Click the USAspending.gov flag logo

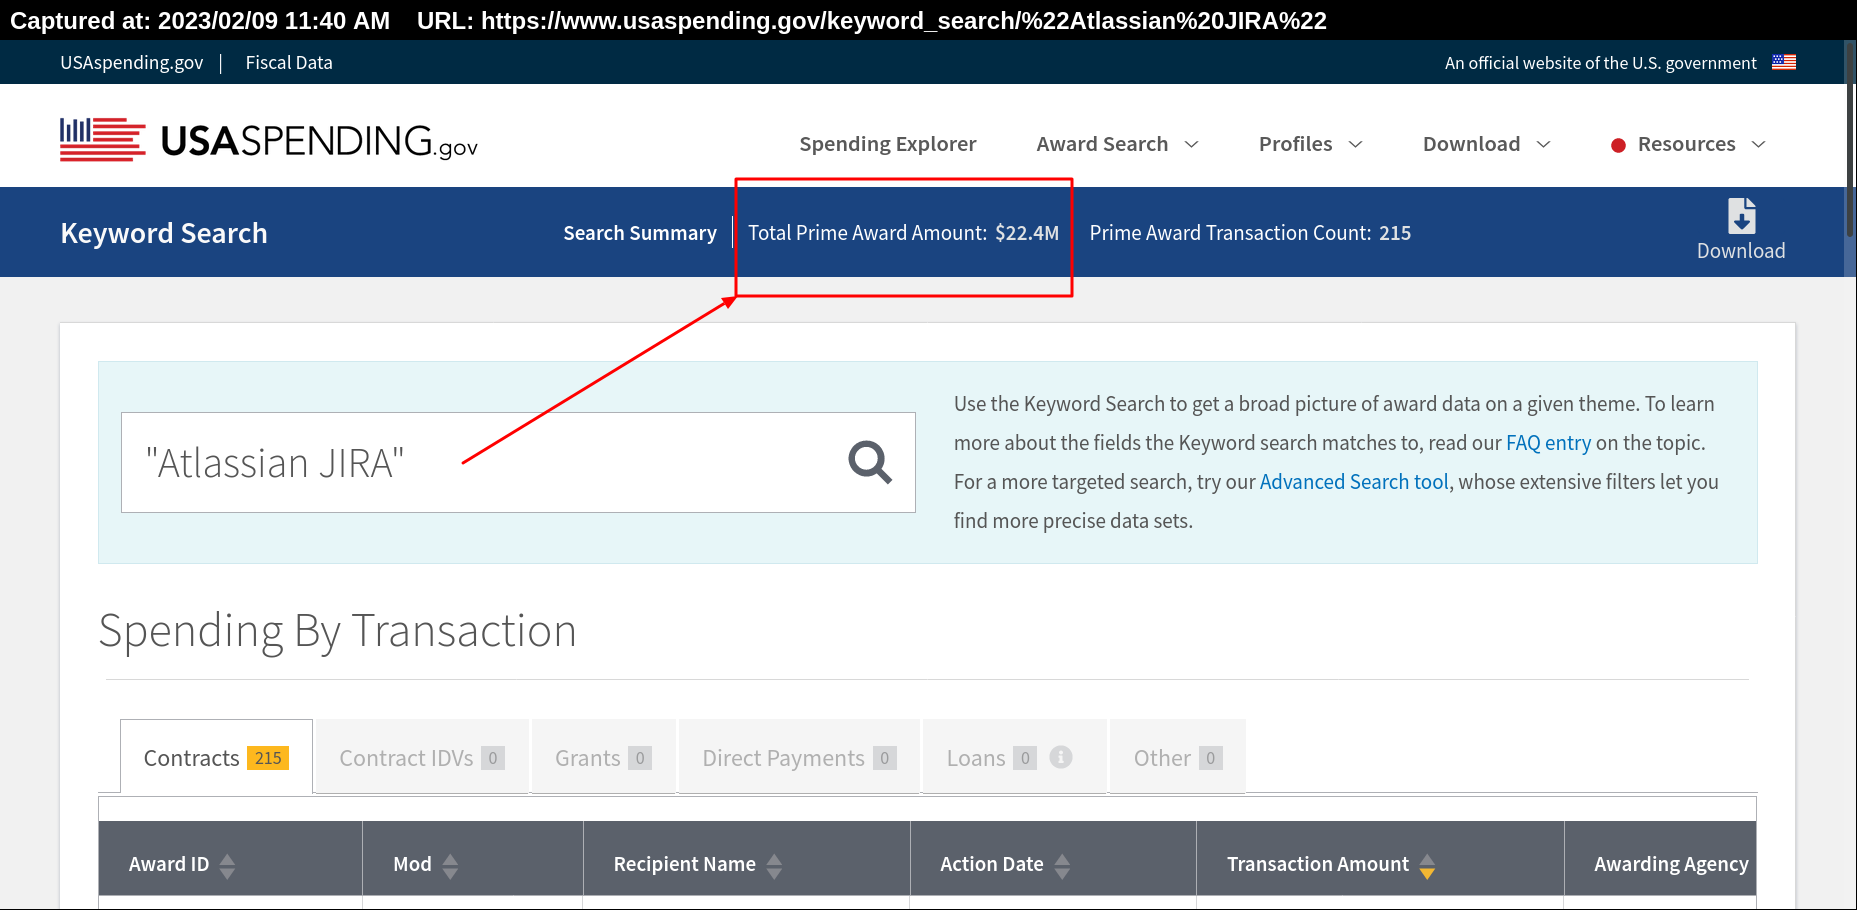pos(102,140)
